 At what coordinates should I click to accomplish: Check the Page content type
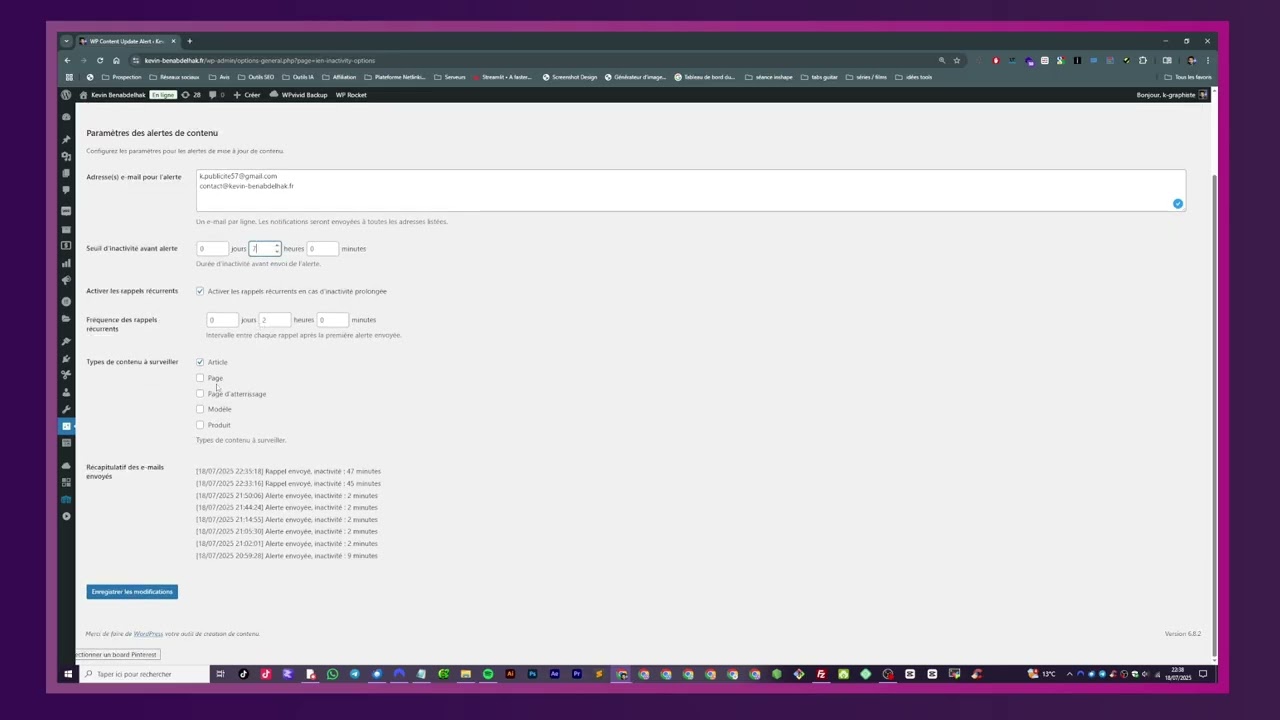tap(200, 378)
